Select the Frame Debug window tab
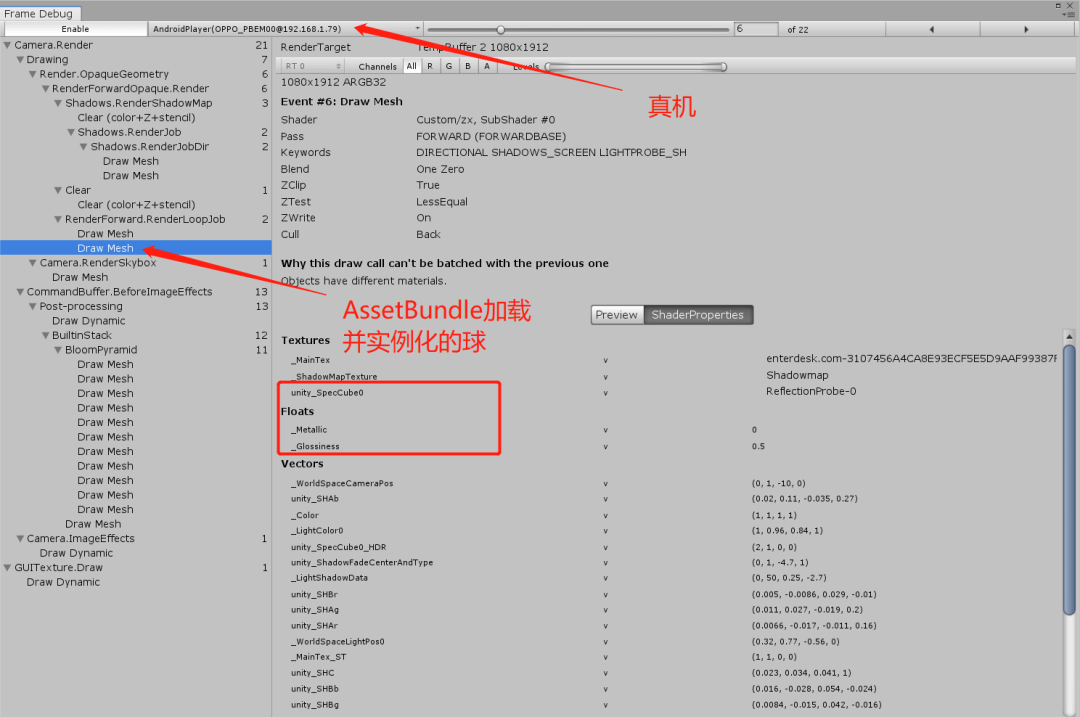 (x=39, y=13)
